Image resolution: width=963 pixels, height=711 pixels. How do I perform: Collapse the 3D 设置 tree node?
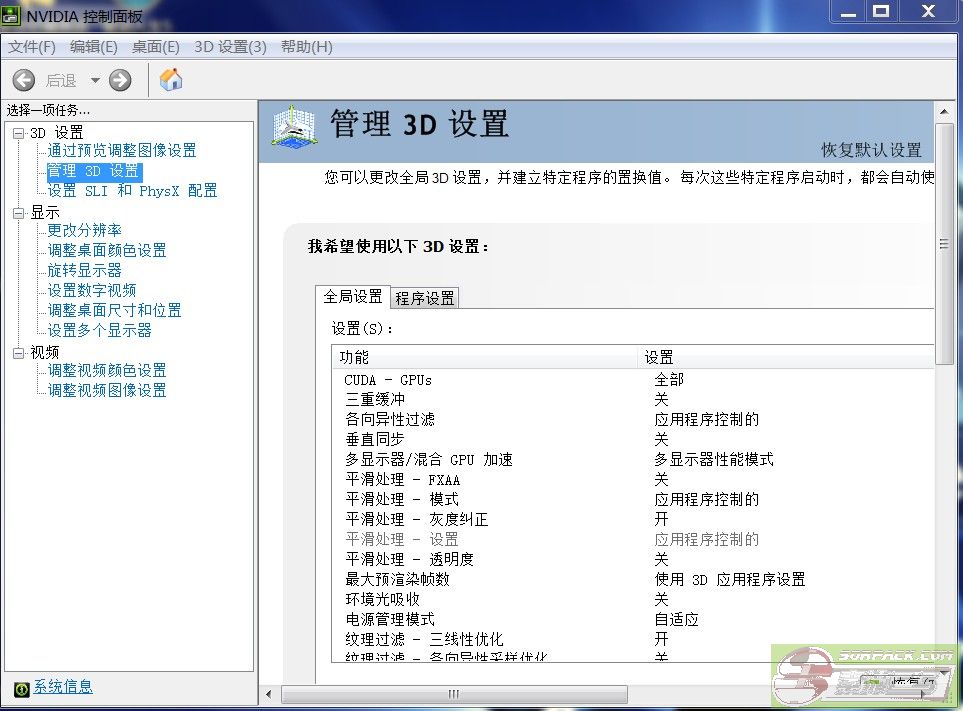point(18,133)
